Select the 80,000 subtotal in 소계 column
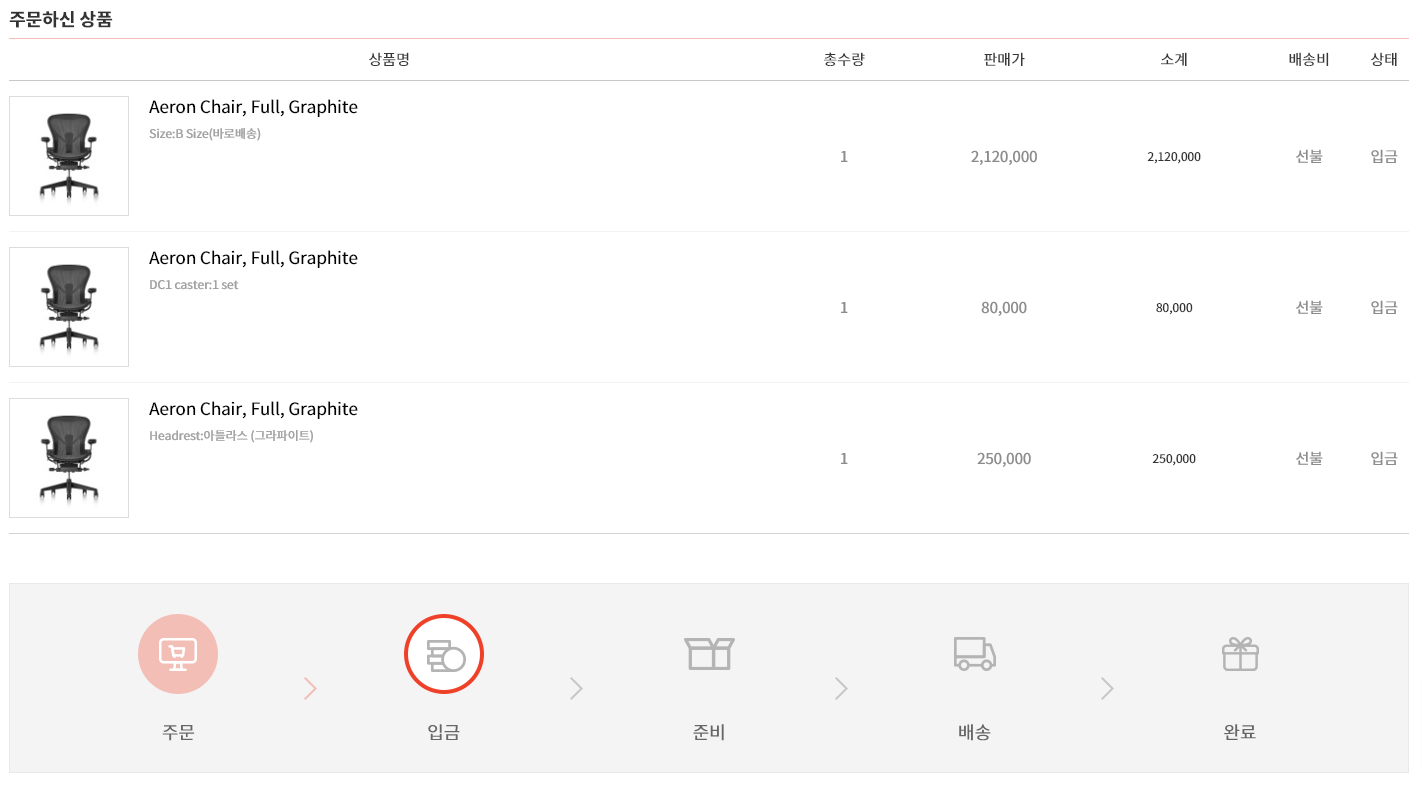The image size is (1422, 786). (1174, 308)
